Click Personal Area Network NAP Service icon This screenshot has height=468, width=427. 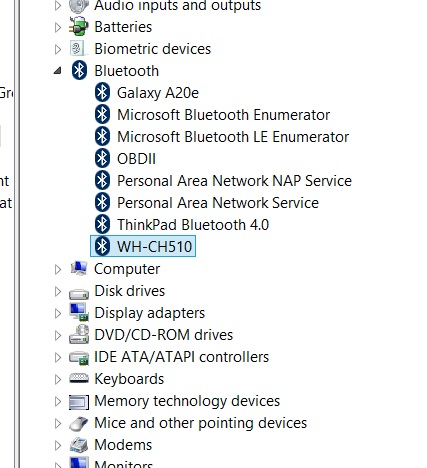pos(102,181)
